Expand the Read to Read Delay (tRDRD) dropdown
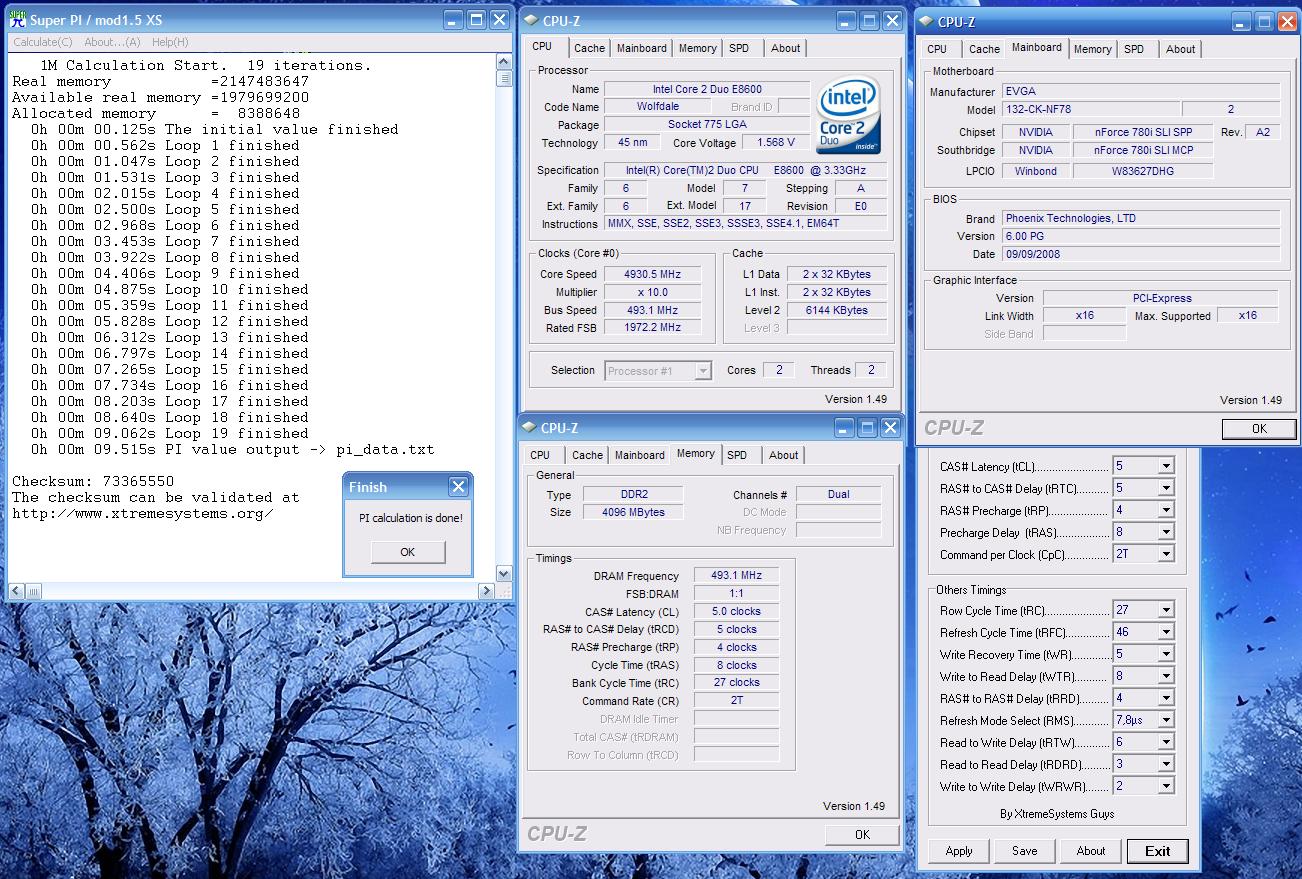This screenshot has width=1302, height=879. 1165,764
